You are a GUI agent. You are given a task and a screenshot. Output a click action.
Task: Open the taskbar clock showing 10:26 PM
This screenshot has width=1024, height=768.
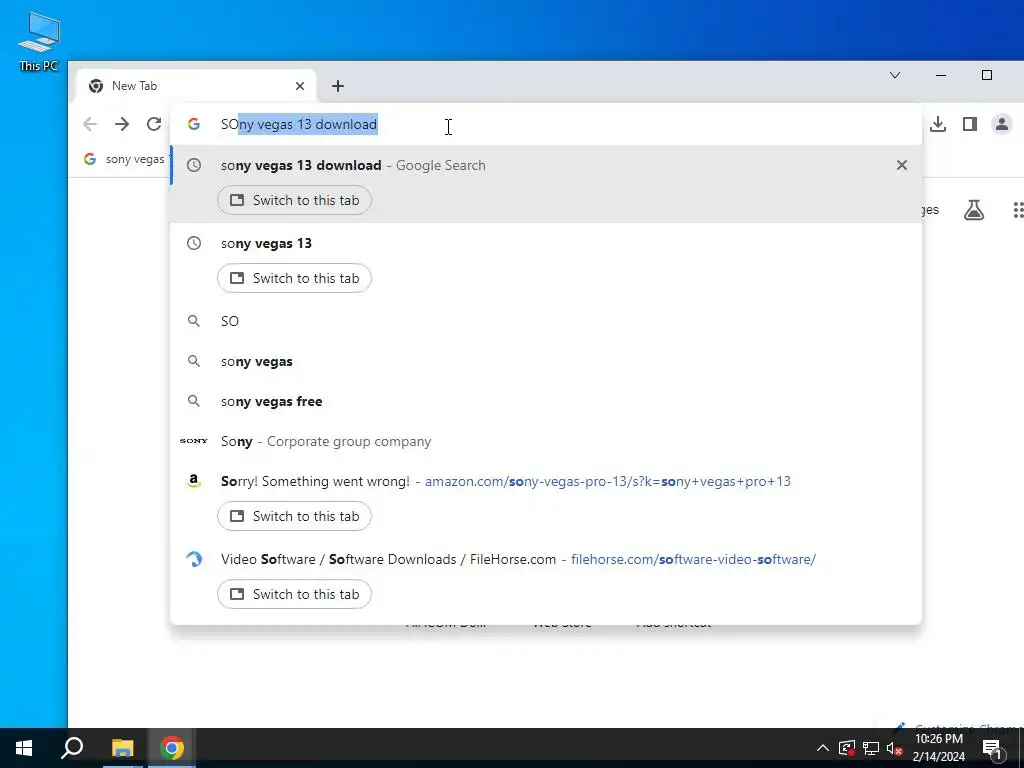[x=938, y=748]
